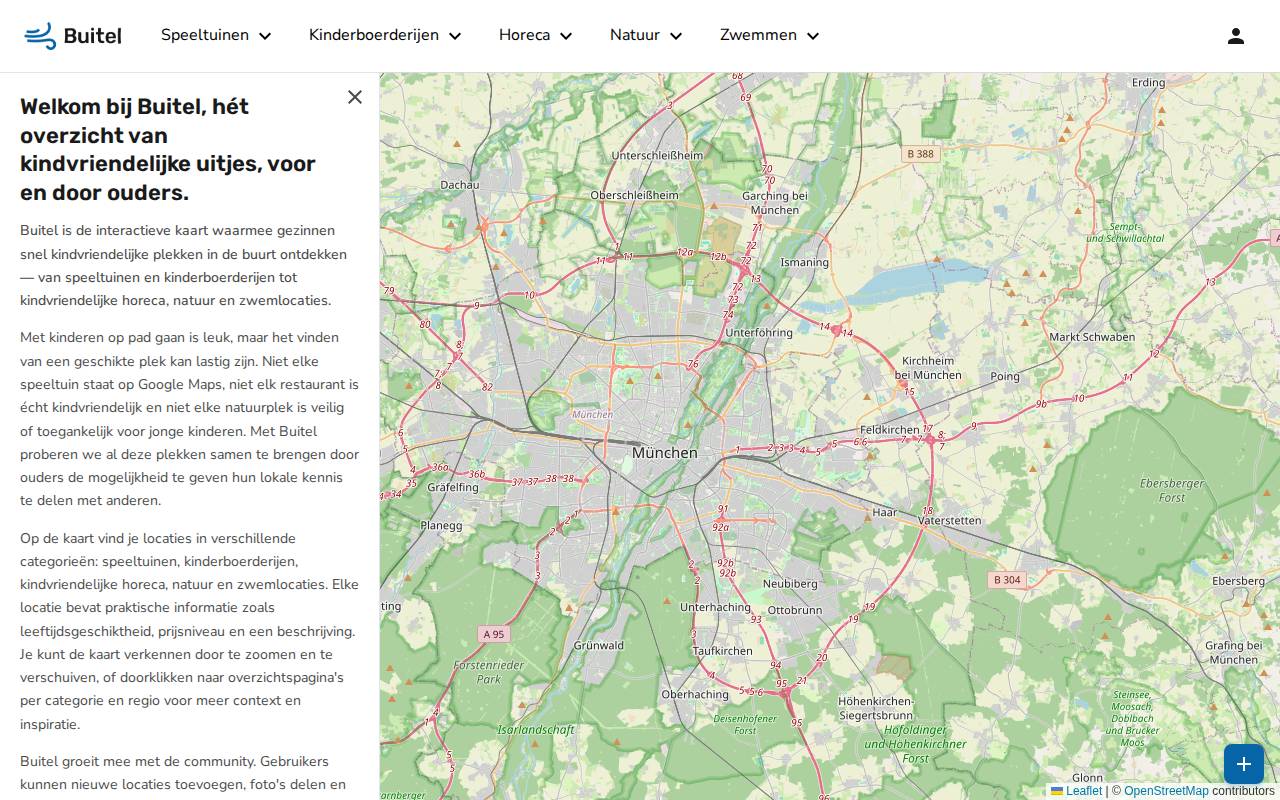The width and height of the screenshot is (1280, 800).
Task: Open the Horeca menu
Action: pos(536,35)
